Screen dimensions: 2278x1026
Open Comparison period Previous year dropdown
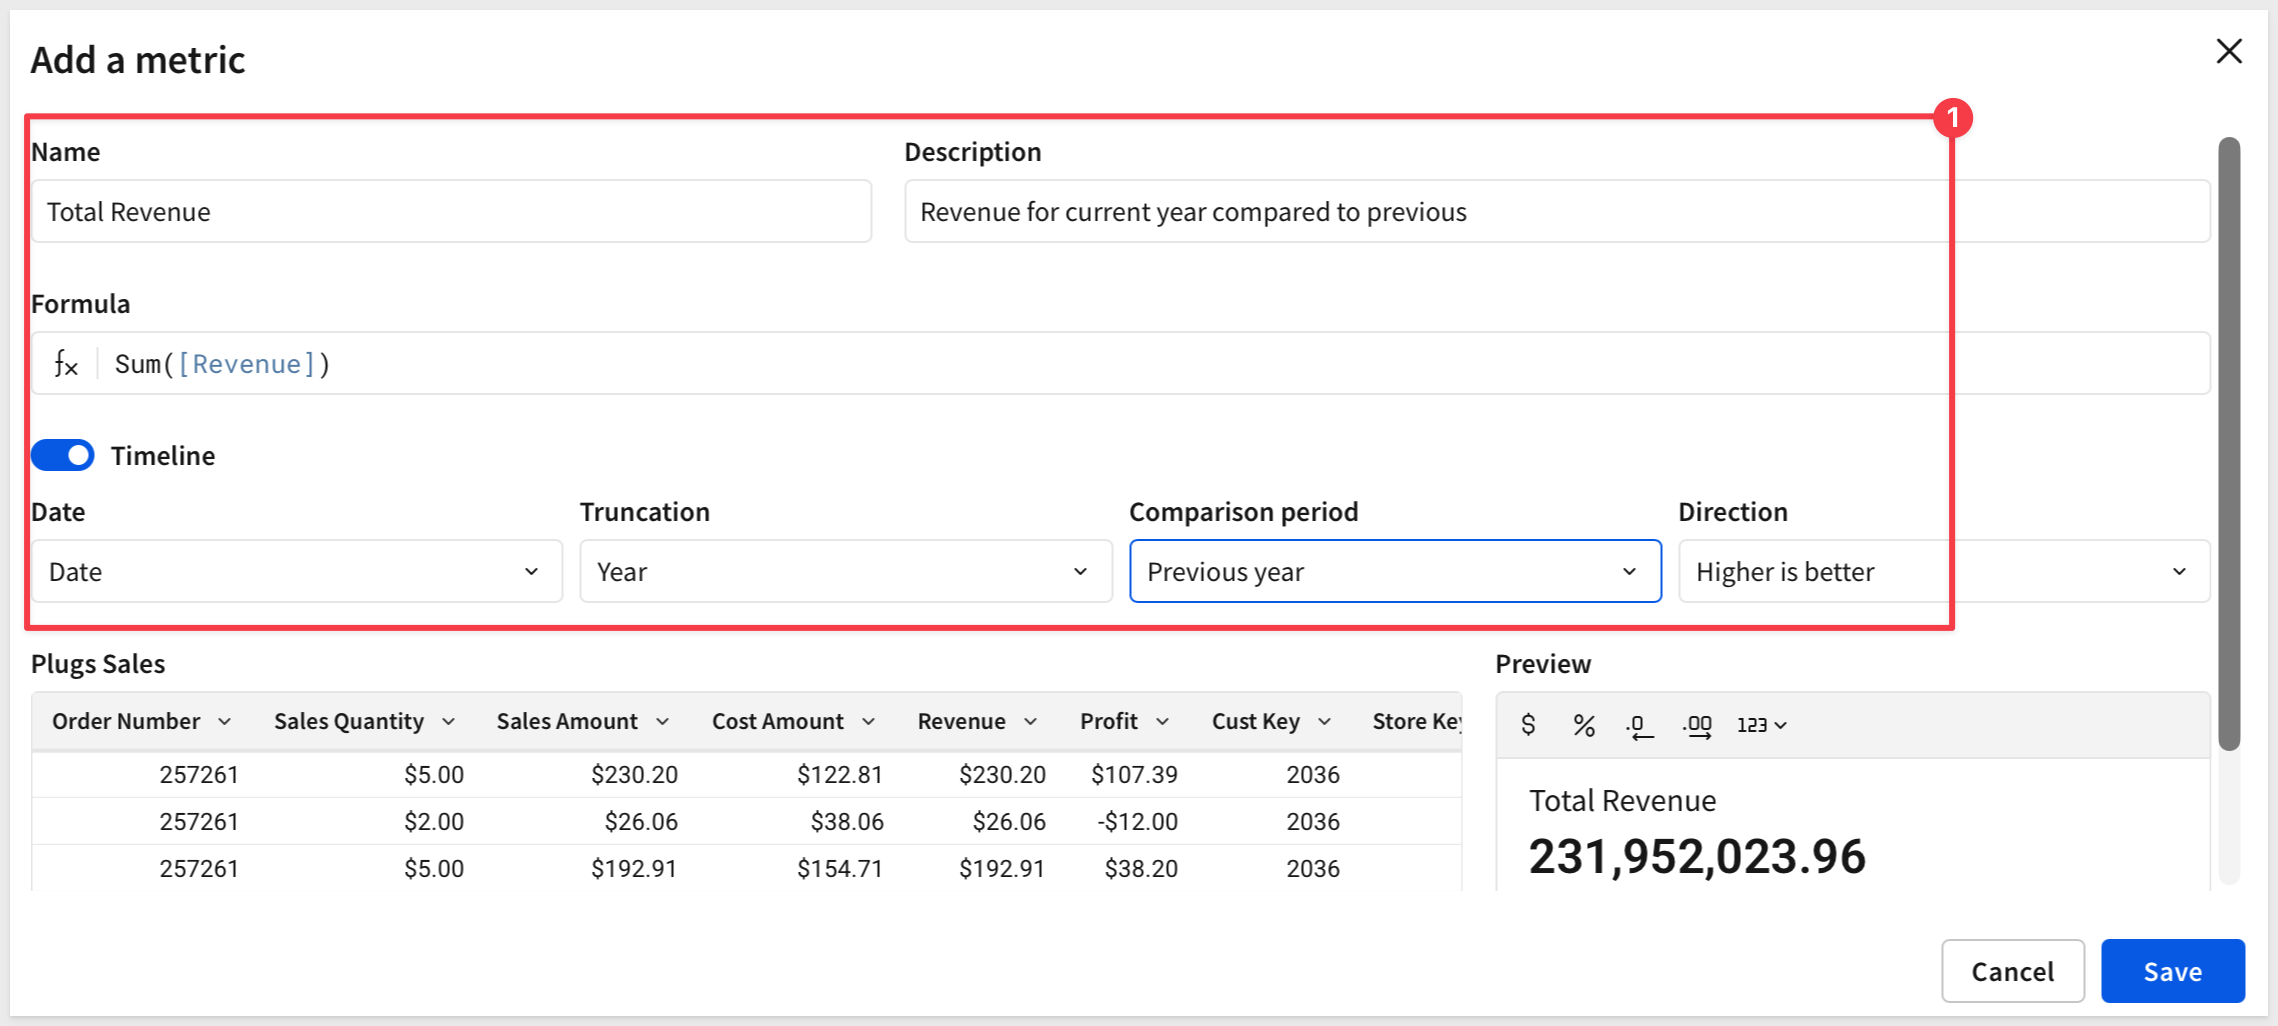pyautogui.click(x=1395, y=571)
